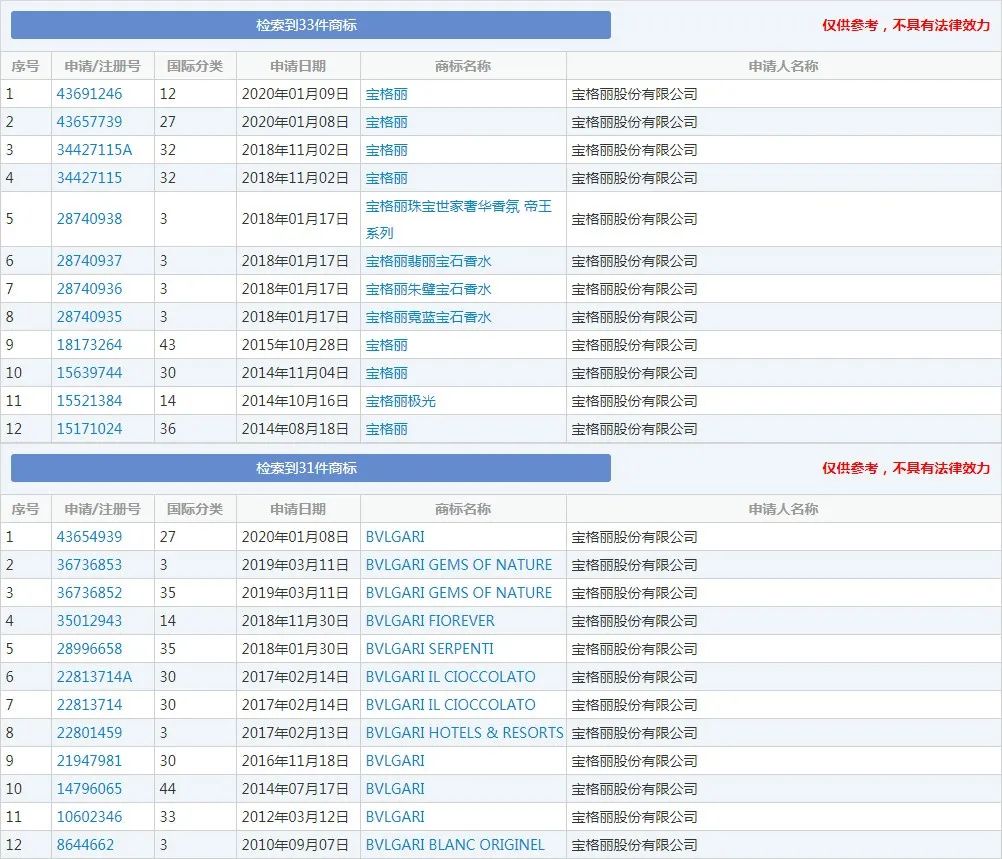Open the 宝格丽朱璧宝石香水 trademark link
The height and width of the screenshot is (859, 1002).
click(428, 289)
